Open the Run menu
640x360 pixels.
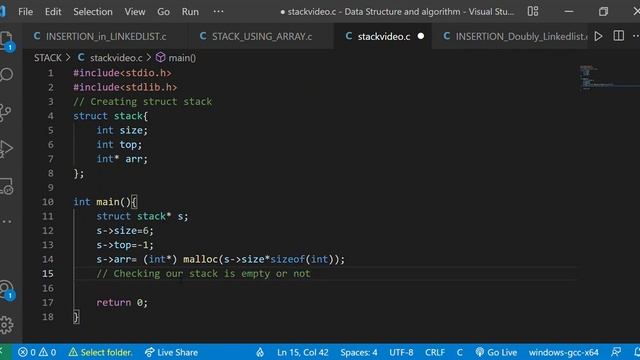pyautogui.click(x=190, y=11)
